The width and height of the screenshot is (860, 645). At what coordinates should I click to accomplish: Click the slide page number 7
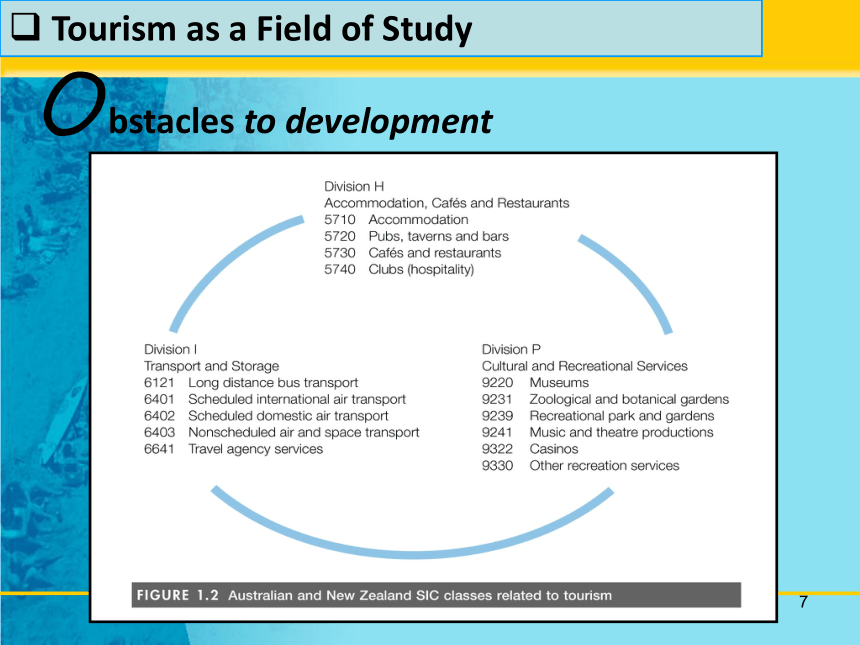click(804, 602)
